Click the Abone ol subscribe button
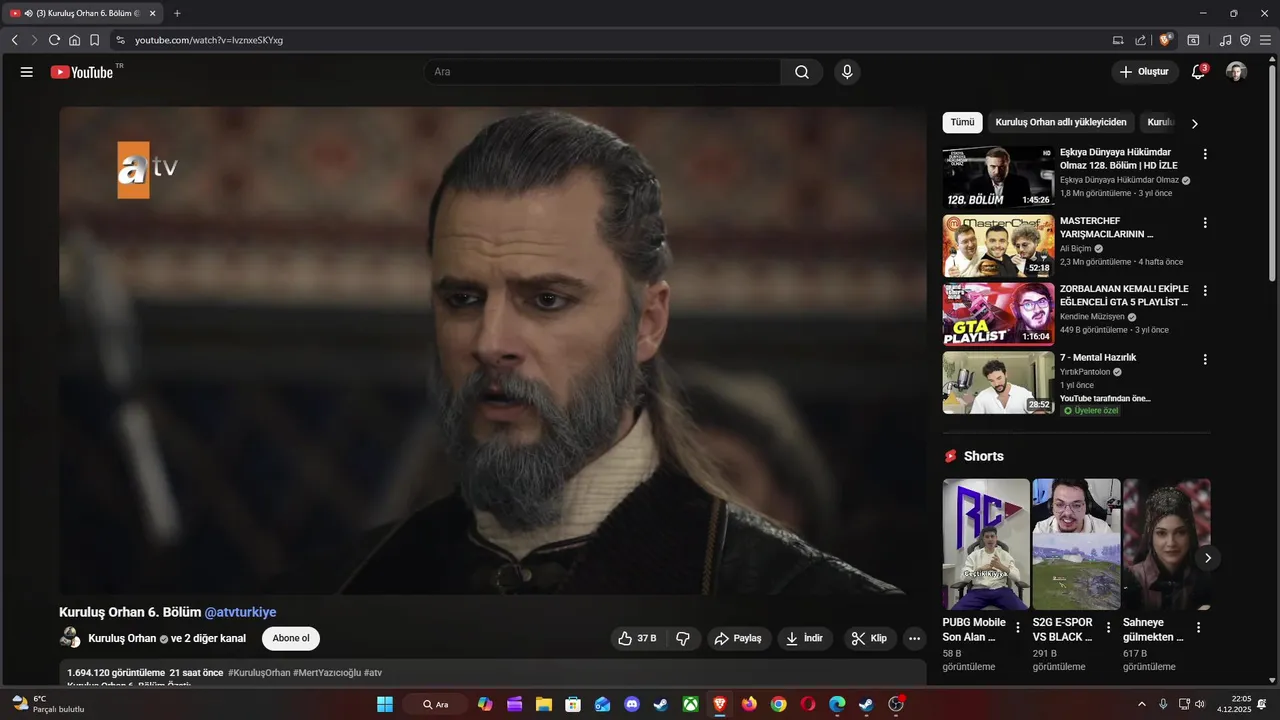 click(291, 638)
